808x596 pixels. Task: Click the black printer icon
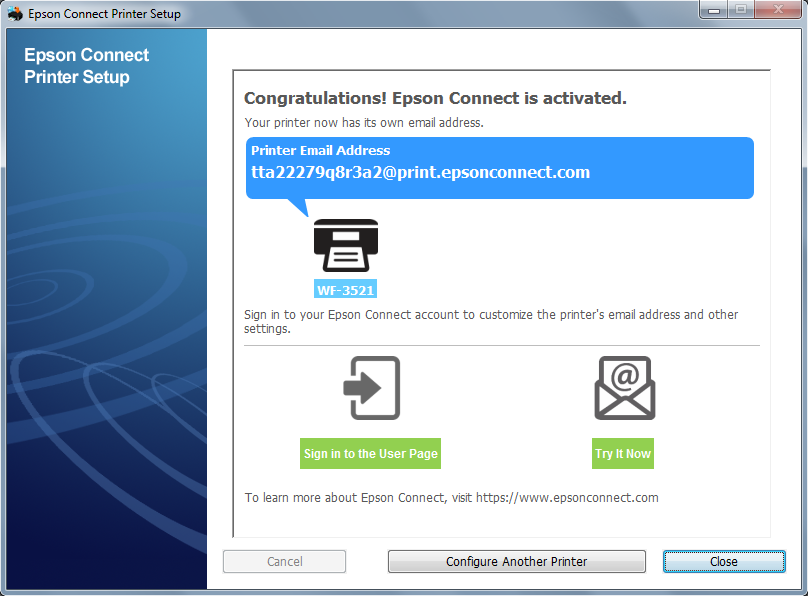(x=346, y=245)
